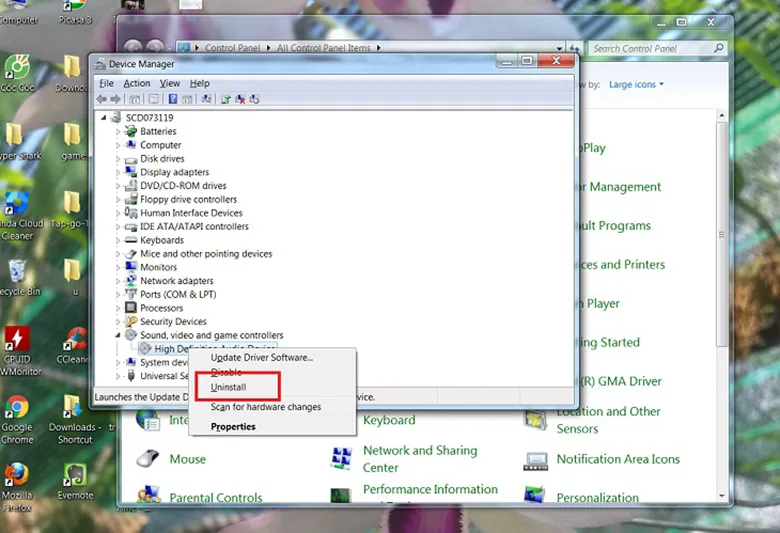Collapse the Sound, video and game controllers node
Viewport: 780px width, 533px height.
pos(119,335)
